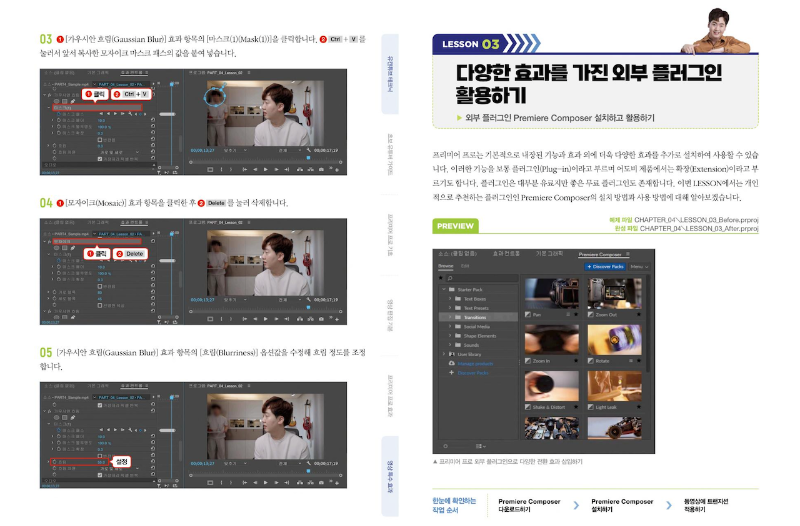The image size is (800, 526).
Task: Expand the Text Boxes folder
Action: [x=450, y=298]
